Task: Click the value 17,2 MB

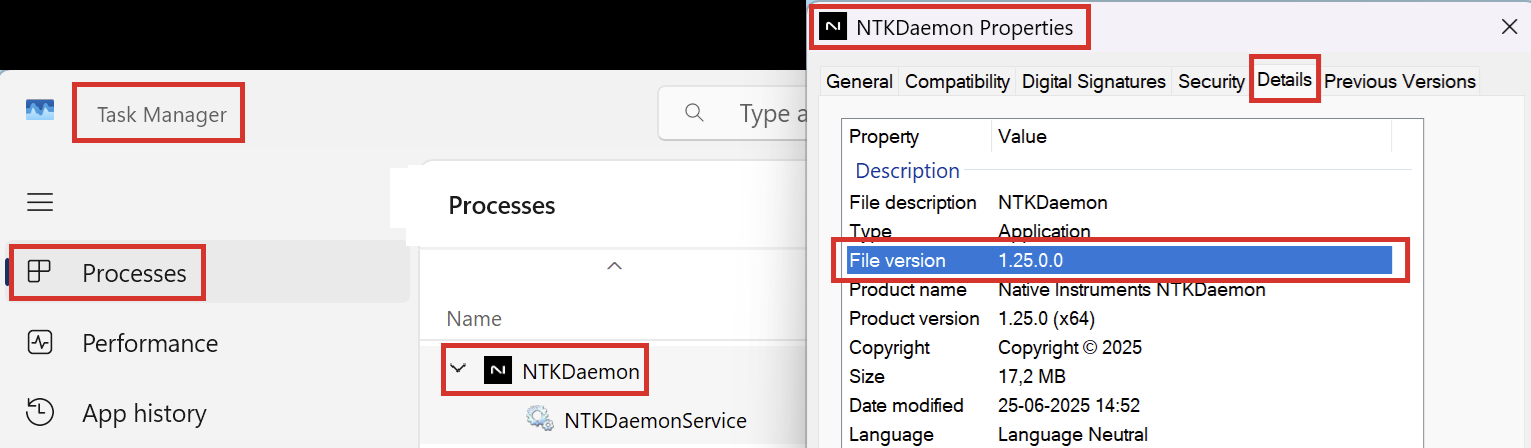Action: pyautogui.click(x=1032, y=376)
